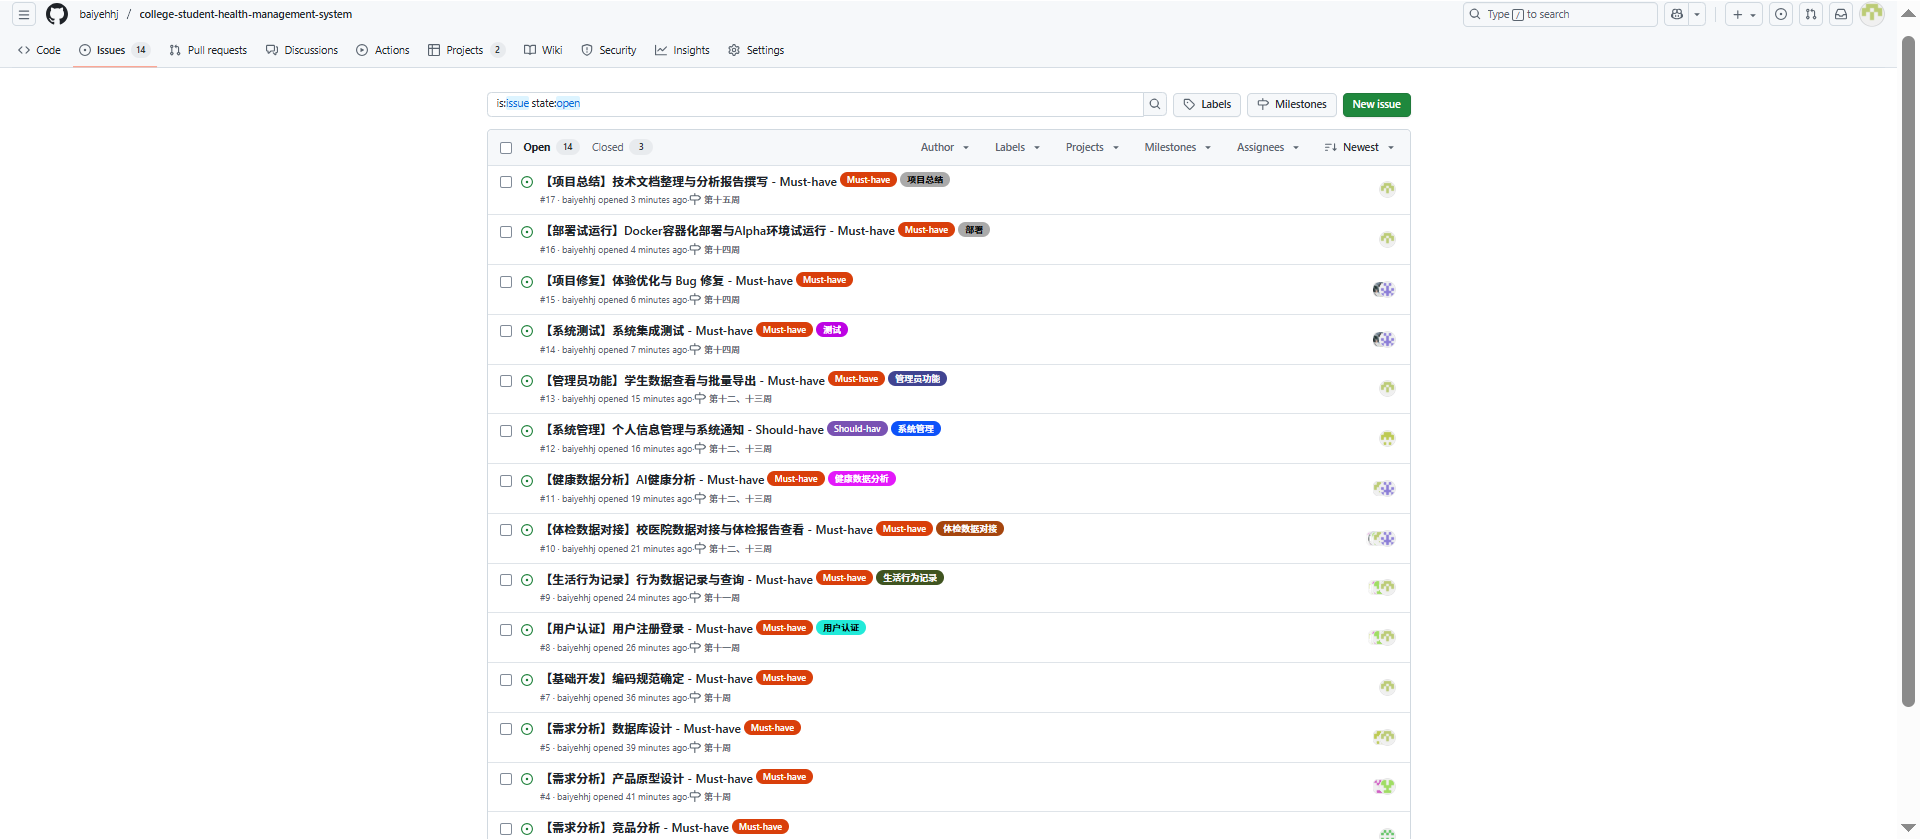Click purple 测试 label on issue #14
The height and width of the screenshot is (839, 1920).
click(x=831, y=330)
